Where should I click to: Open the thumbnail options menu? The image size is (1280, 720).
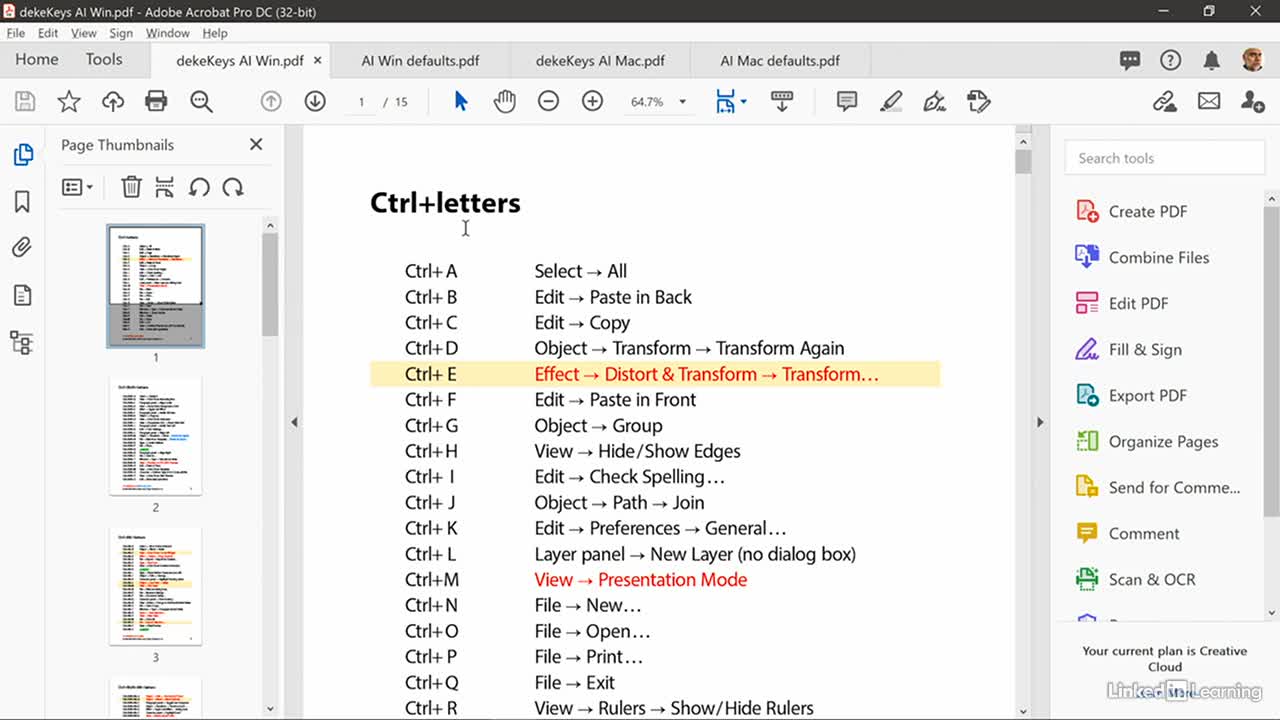[x=77, y=187]
